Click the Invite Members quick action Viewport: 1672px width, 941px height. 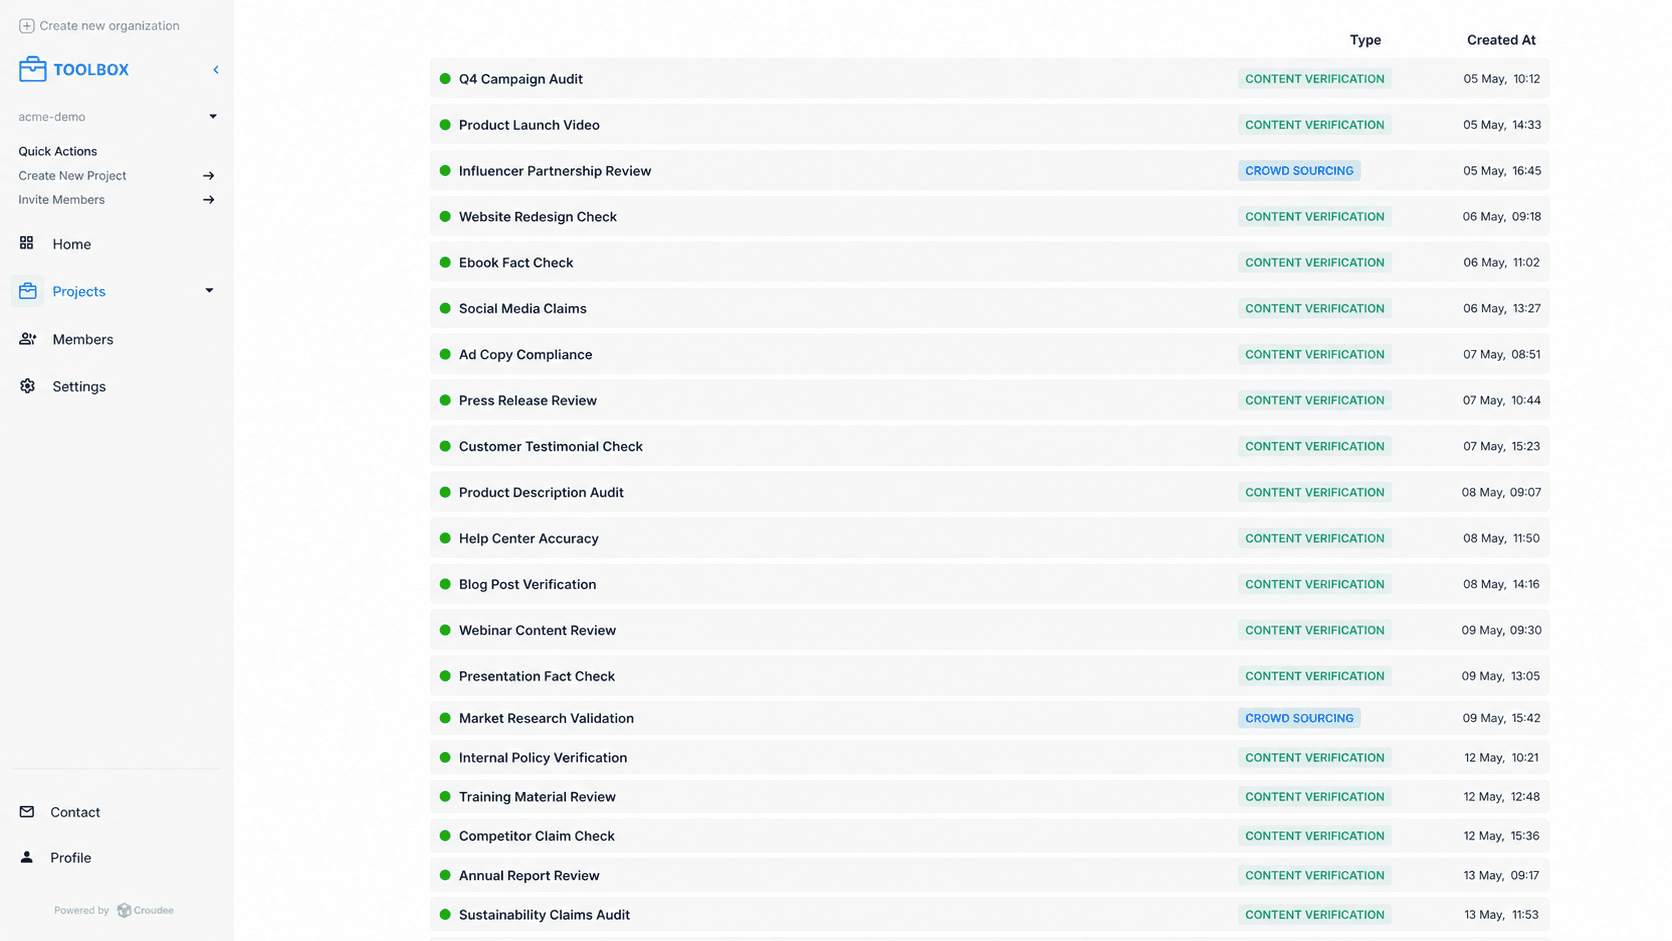61,200
